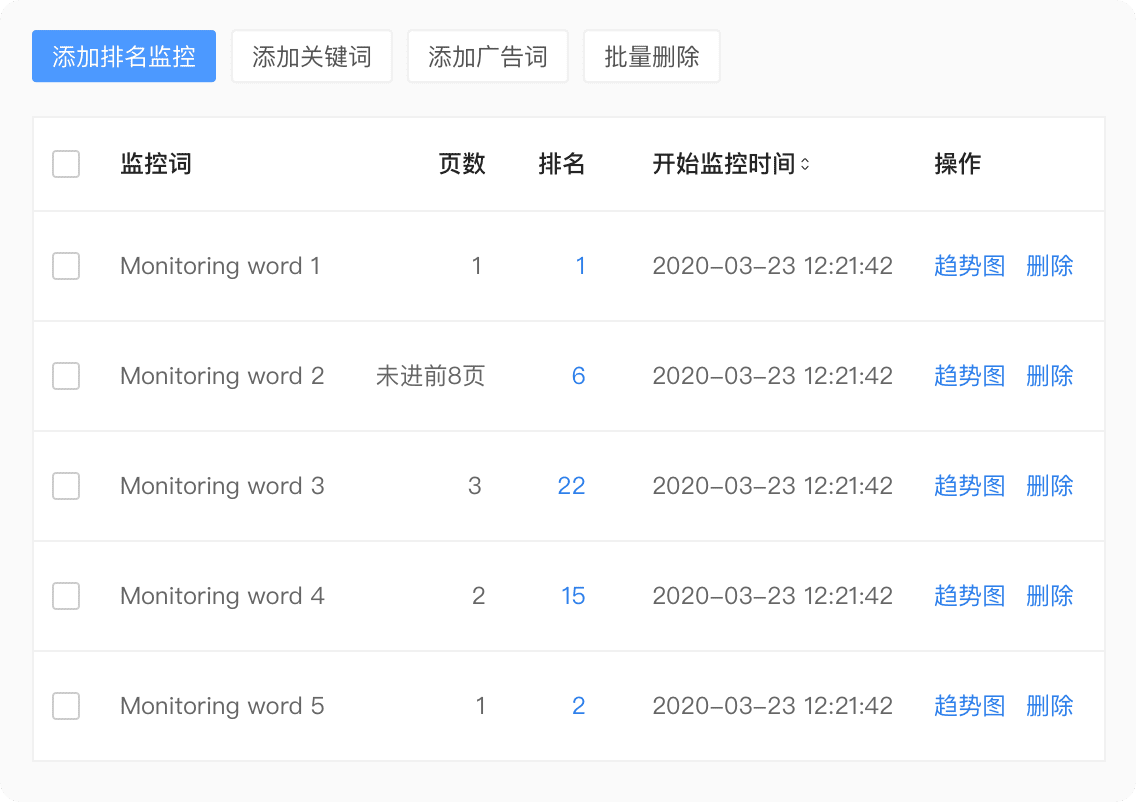
Task: Click the 添加排名监控 button
Action: pyautogui.click(x=123, y=56)
